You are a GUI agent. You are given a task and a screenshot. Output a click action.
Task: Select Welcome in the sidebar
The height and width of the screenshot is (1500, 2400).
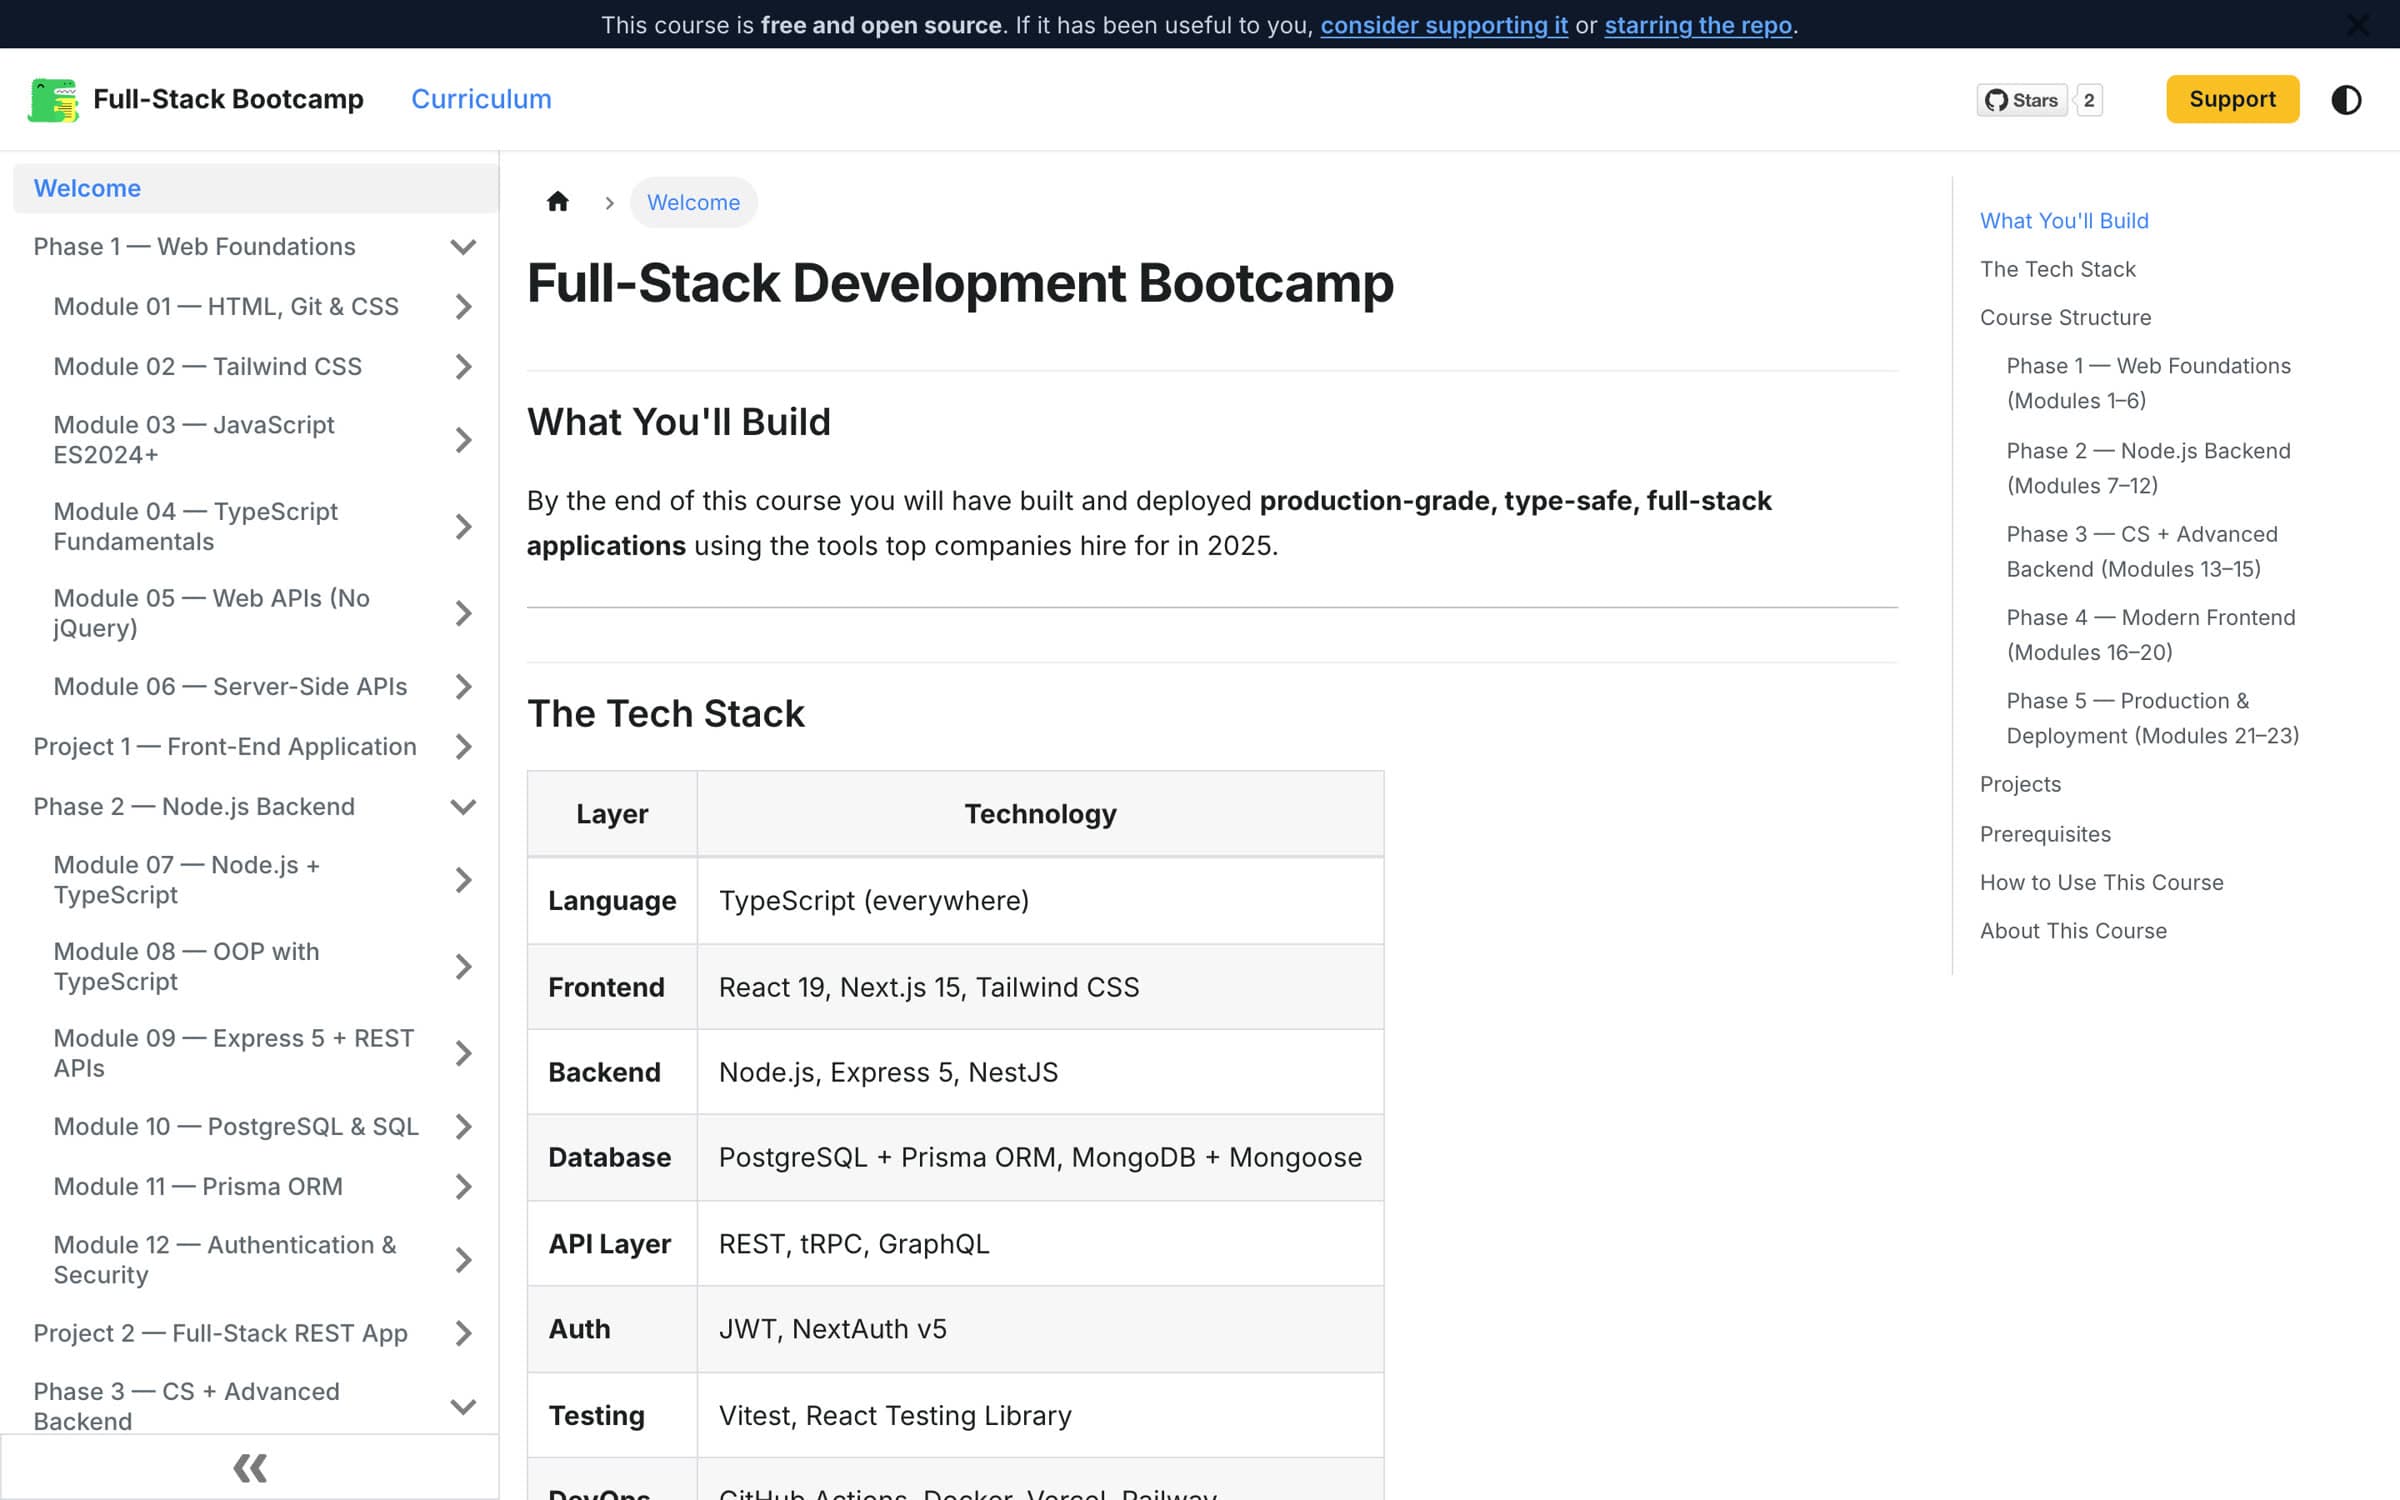coord(256,188)
